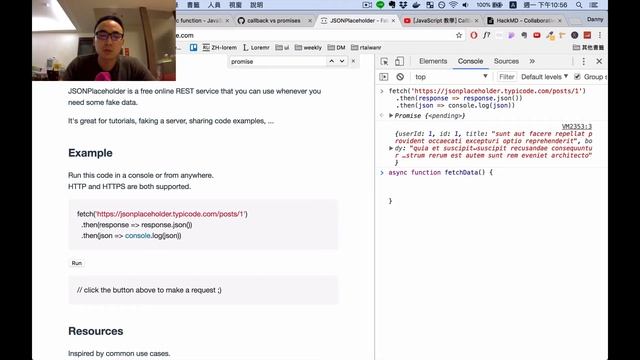Open the 說明 menu in menu bar
640x360 pixels.
pos(257,5)
